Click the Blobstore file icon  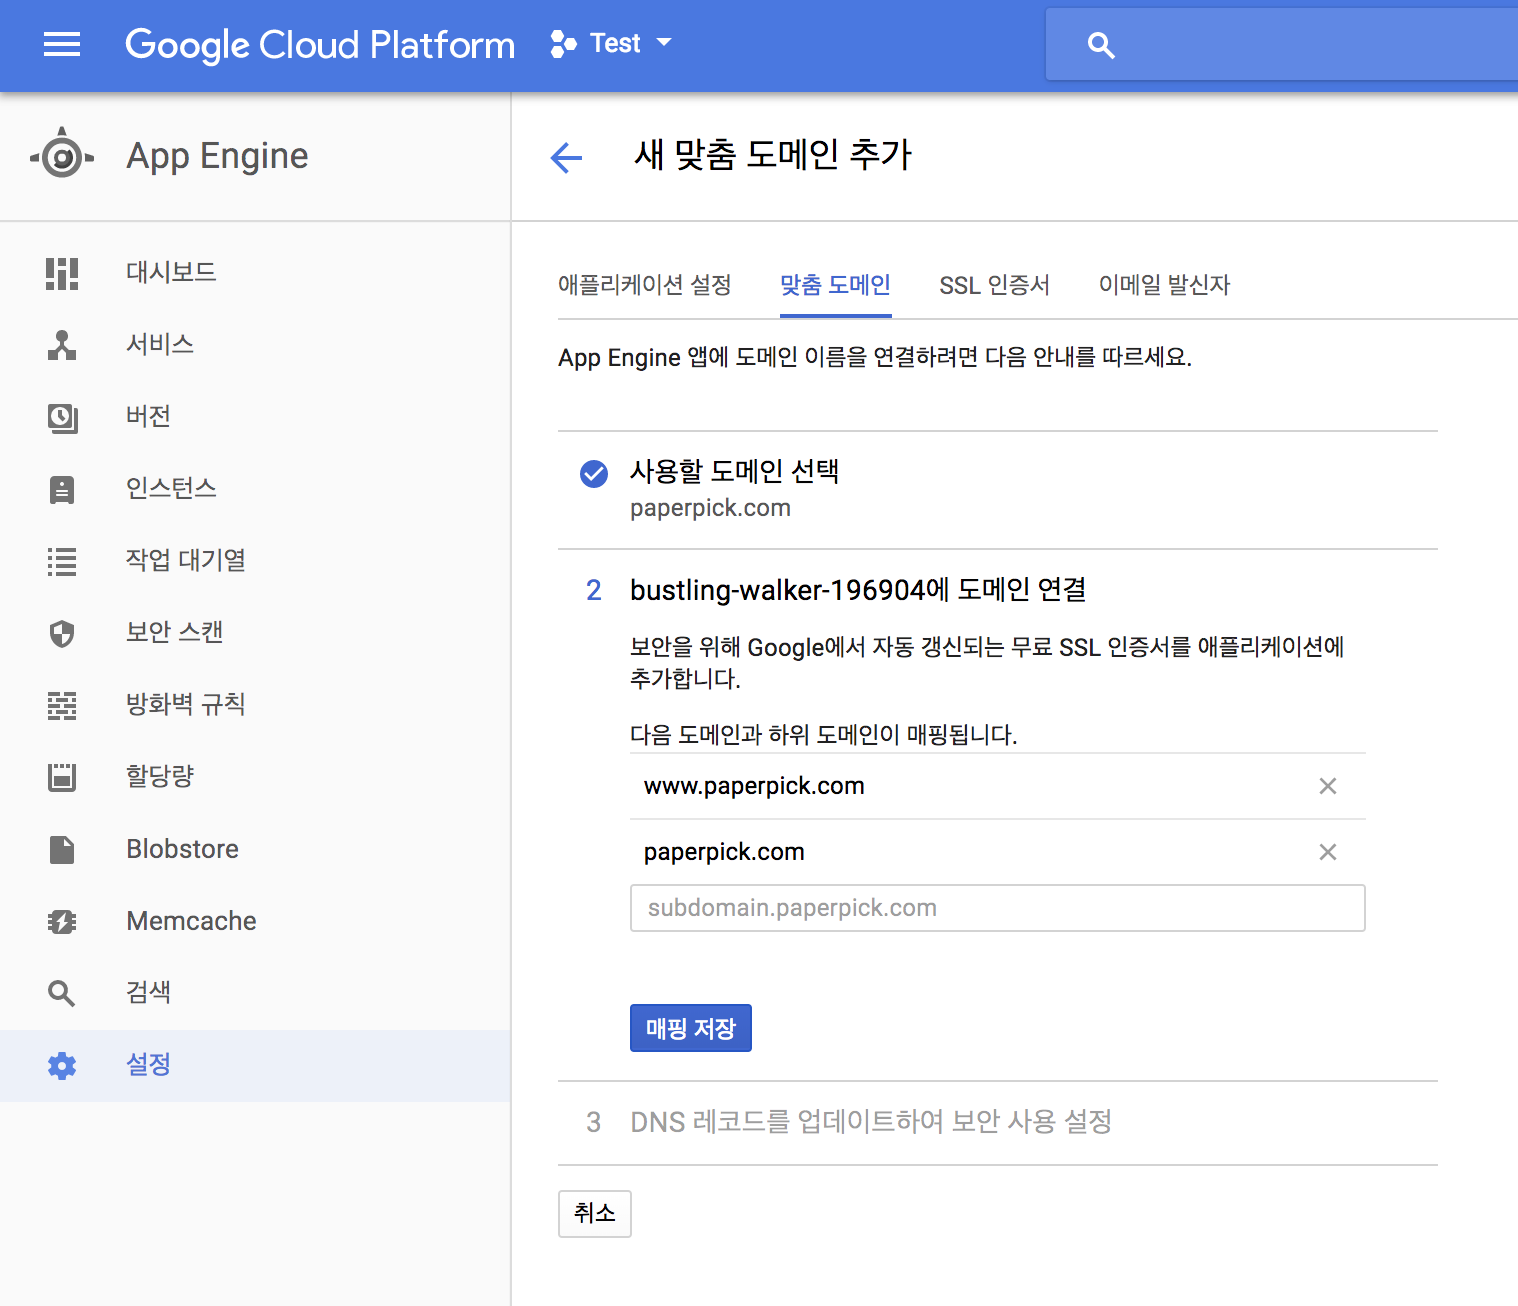(62, 849)
